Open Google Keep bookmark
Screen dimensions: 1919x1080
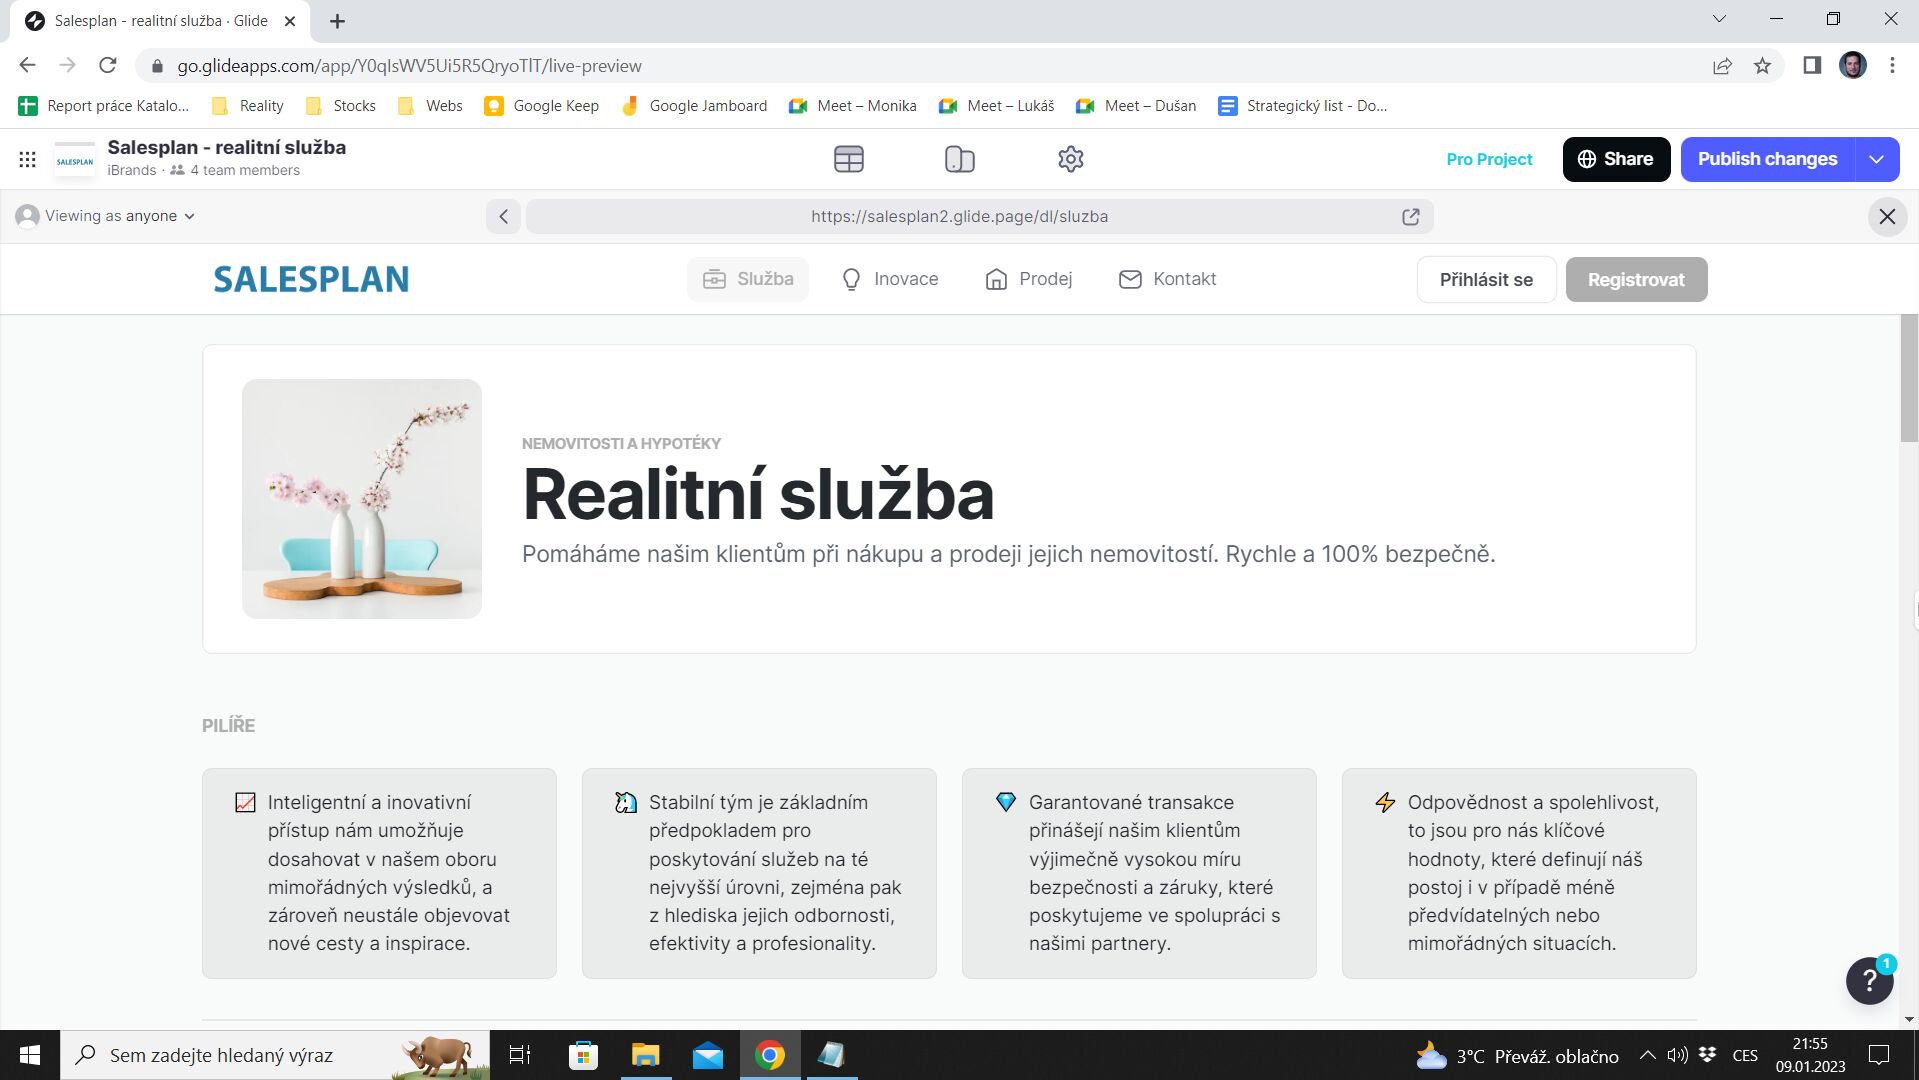542,106
